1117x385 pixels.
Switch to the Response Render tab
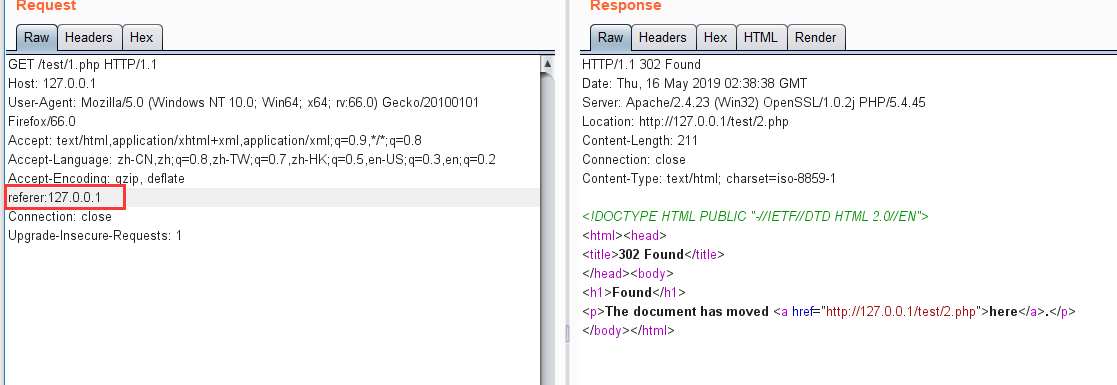[816, 38]
